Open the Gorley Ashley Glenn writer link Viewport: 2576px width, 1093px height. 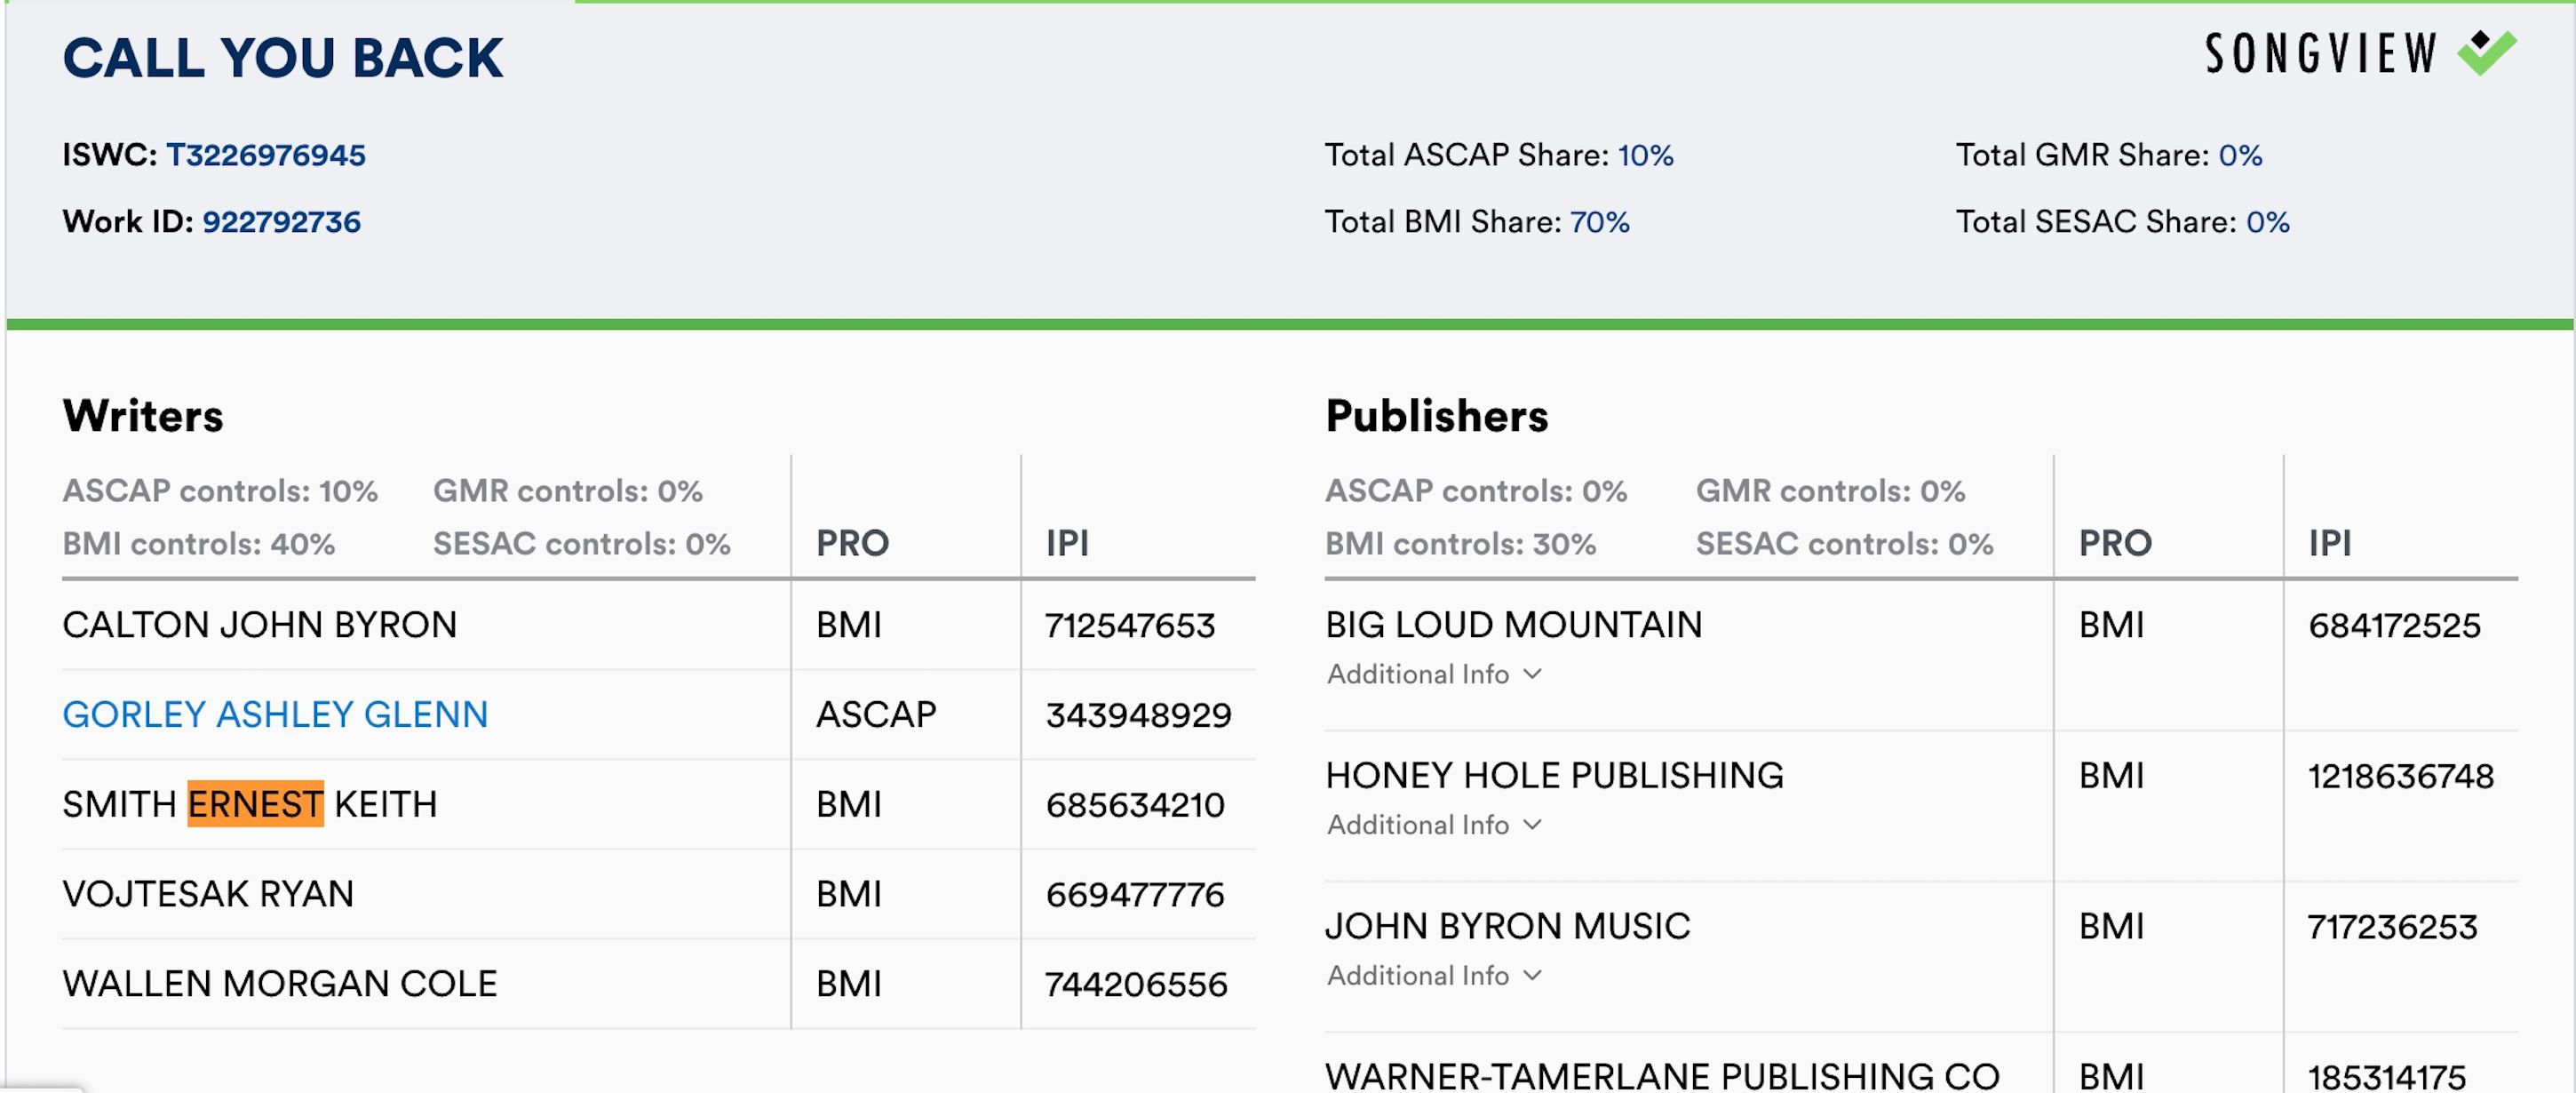(275, 714)
